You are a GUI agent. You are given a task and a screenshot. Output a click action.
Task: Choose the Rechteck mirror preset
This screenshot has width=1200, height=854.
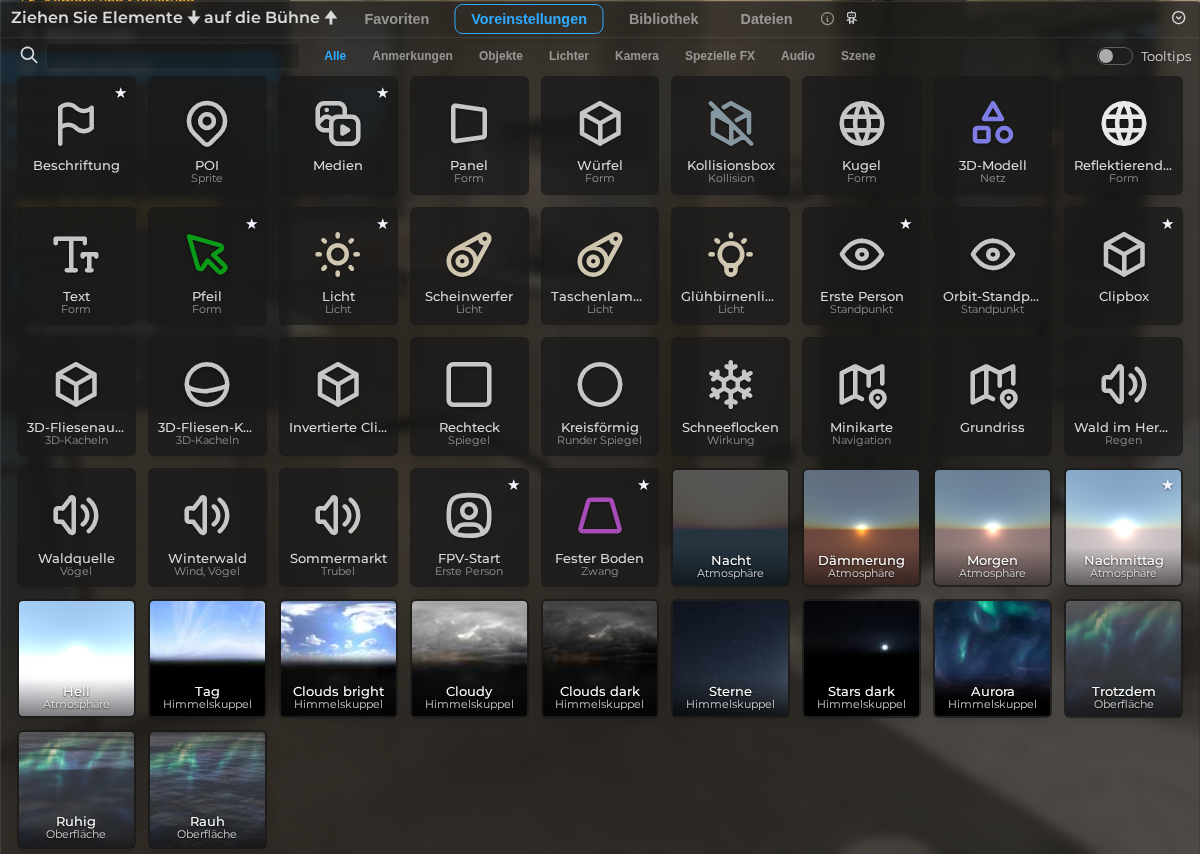469,397
